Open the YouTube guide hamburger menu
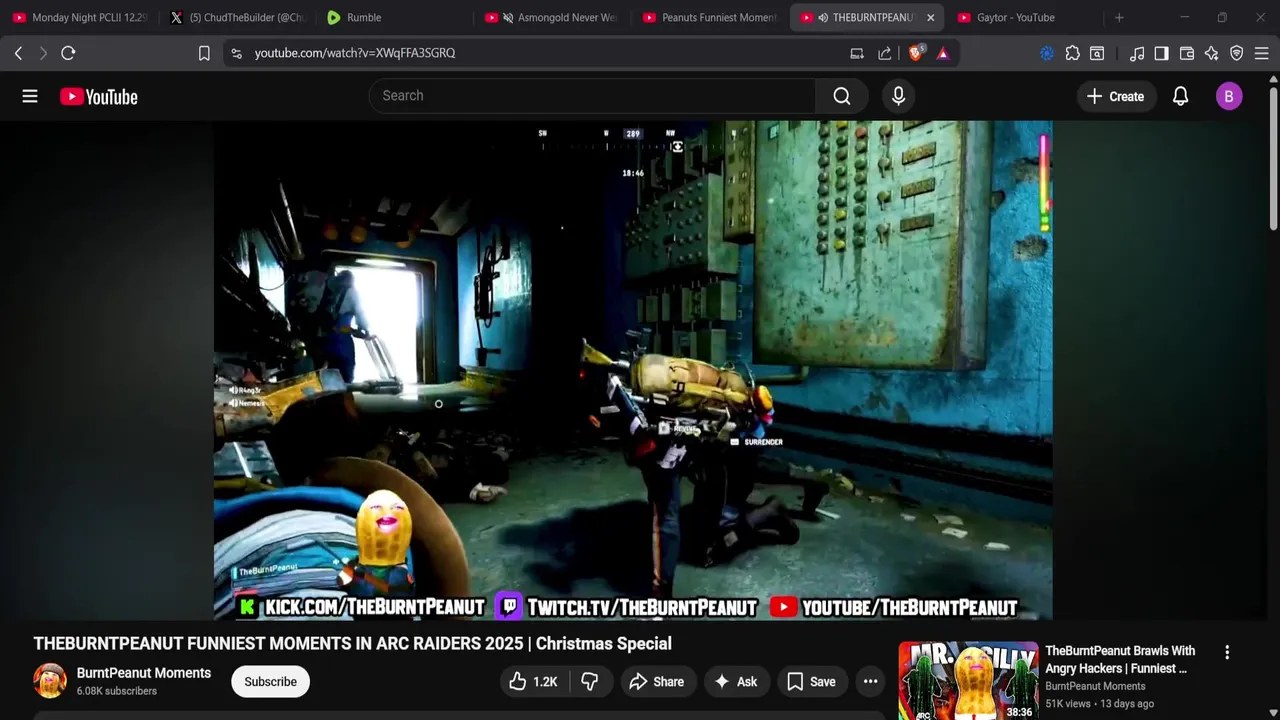1280x720 pixels. coord(30,96)
